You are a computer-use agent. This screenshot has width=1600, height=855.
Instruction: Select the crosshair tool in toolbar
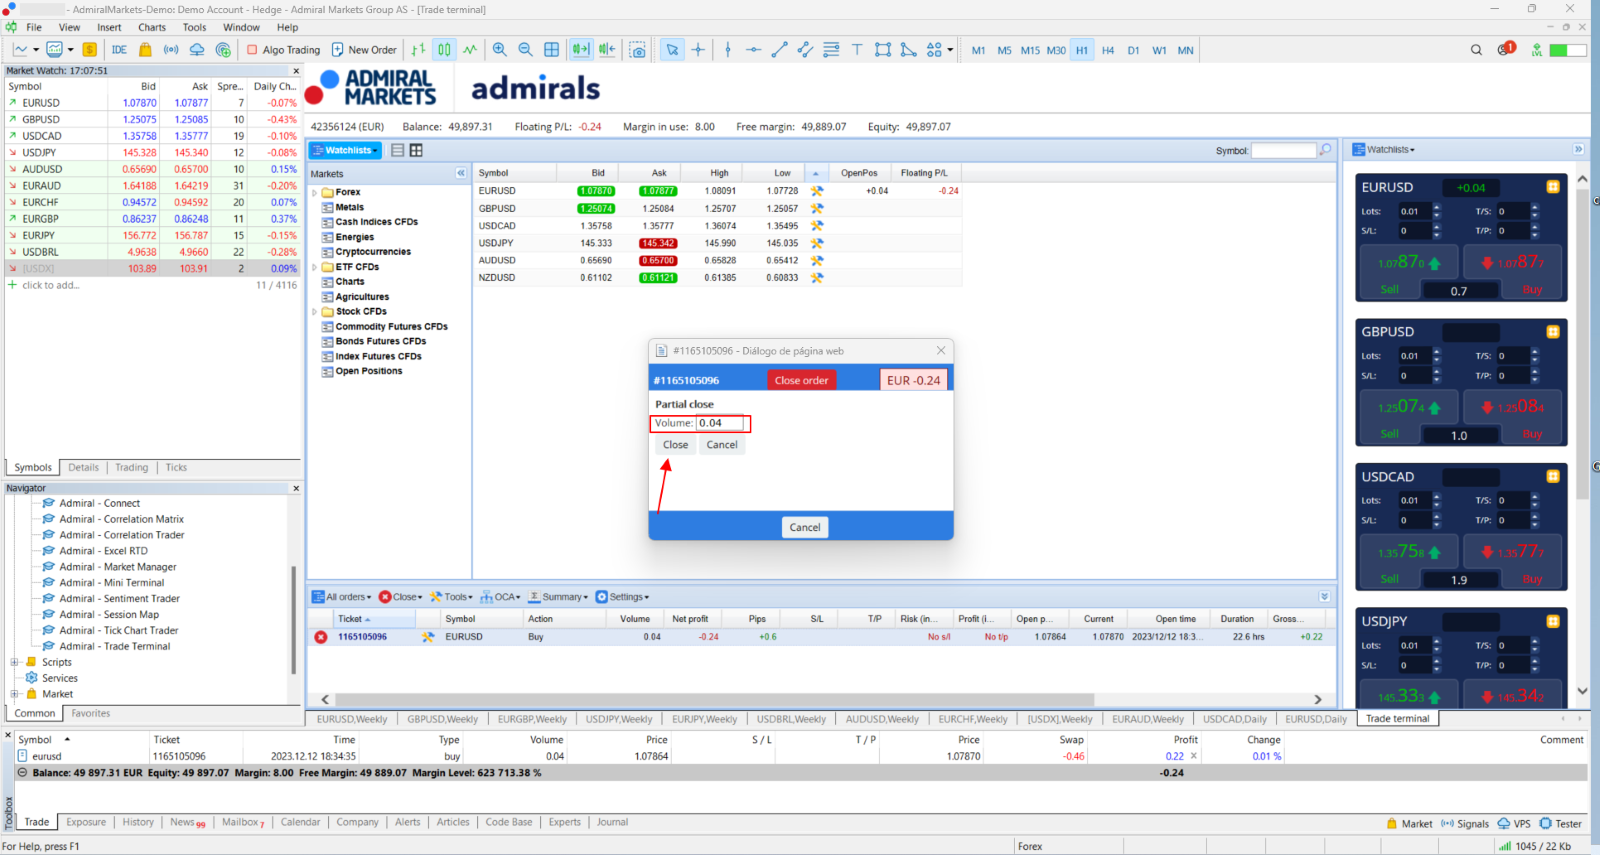click(x=698, y=50)
